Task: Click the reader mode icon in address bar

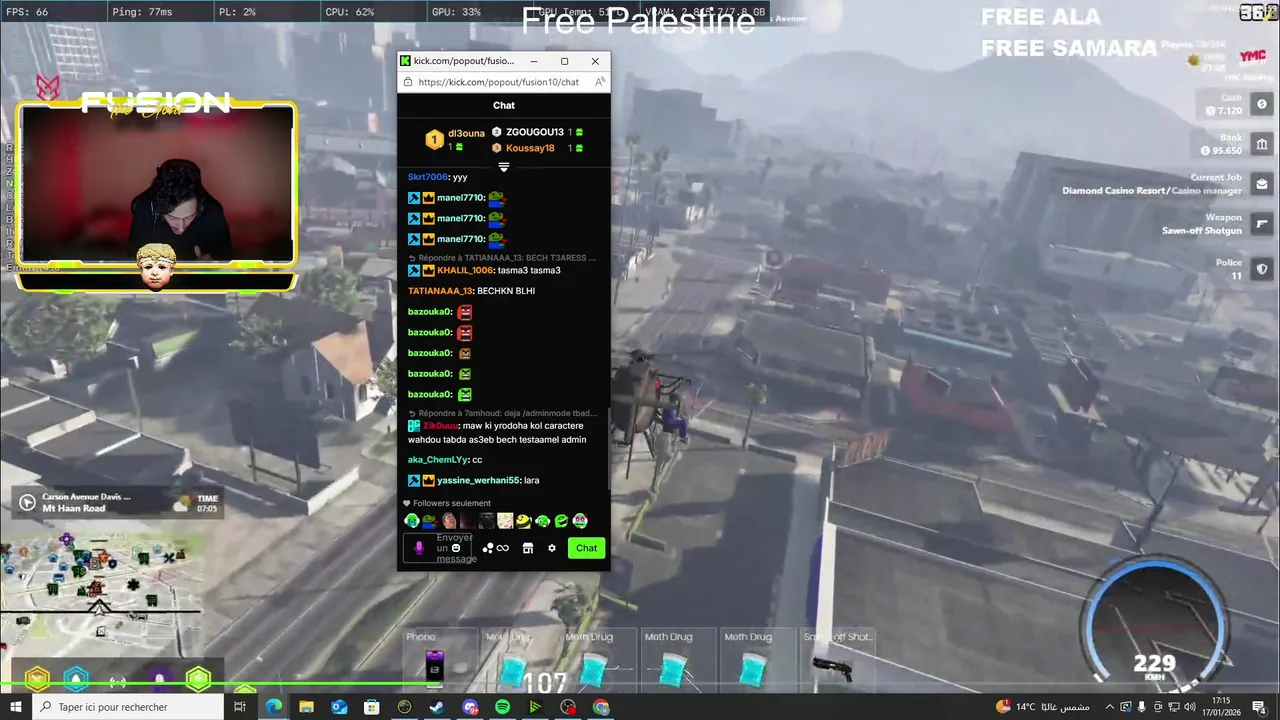Action: pyautogui.click(x=598, y=82)
